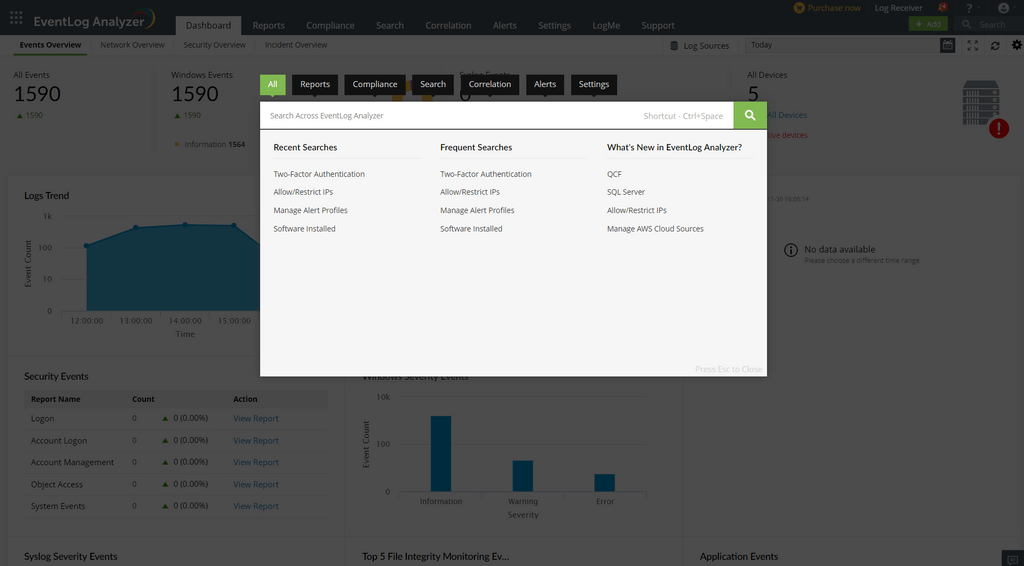The height and width of the screenshot is (566, 1024).
Task: Open frequent search Two-Factor Authentication
Action: tap(485, 174)
